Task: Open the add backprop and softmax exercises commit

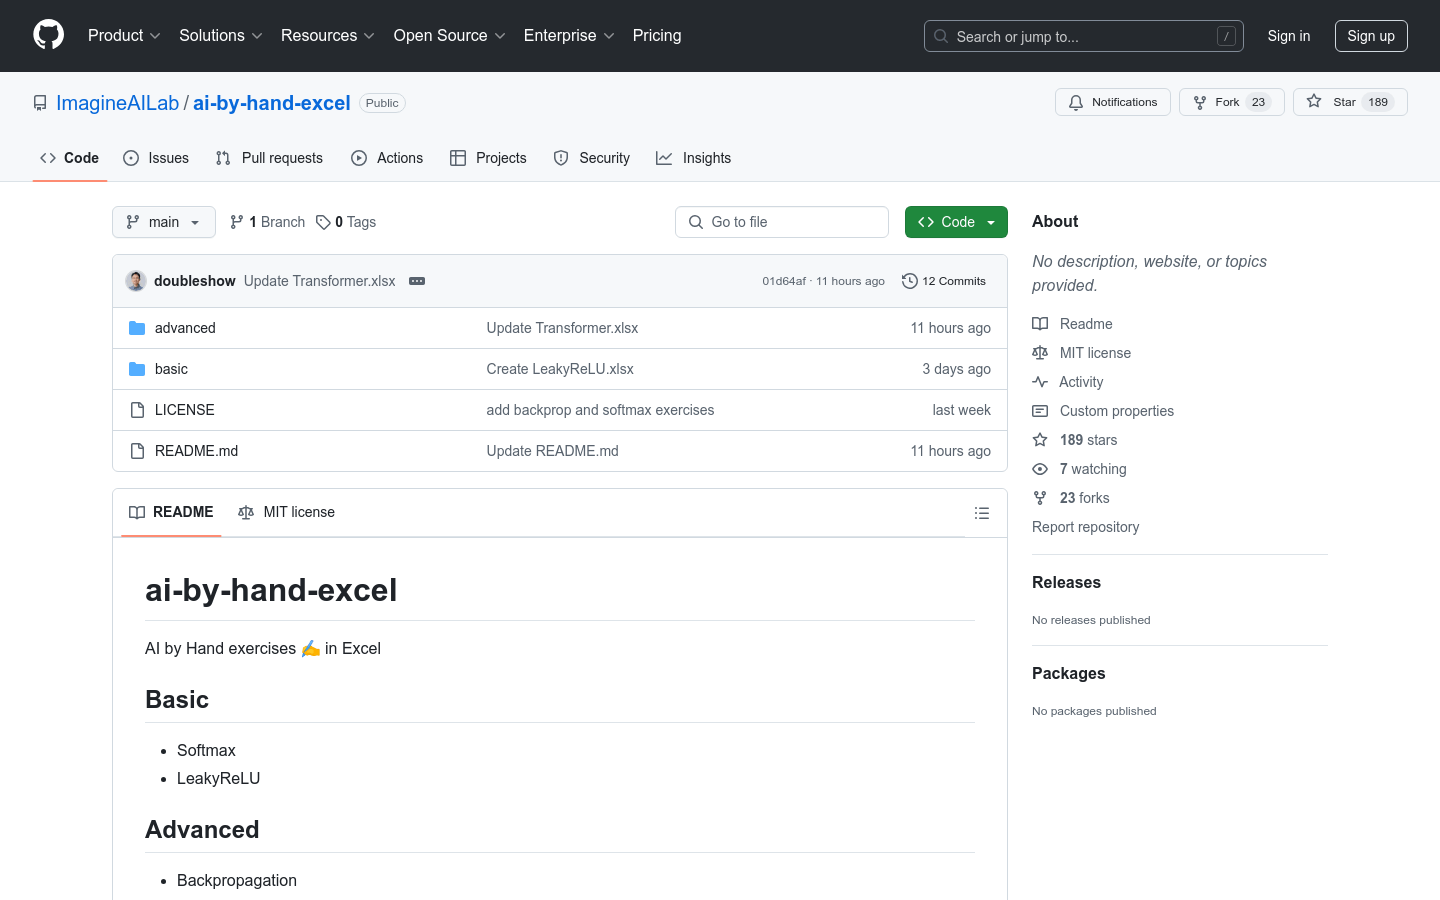Action: [600, 410]
